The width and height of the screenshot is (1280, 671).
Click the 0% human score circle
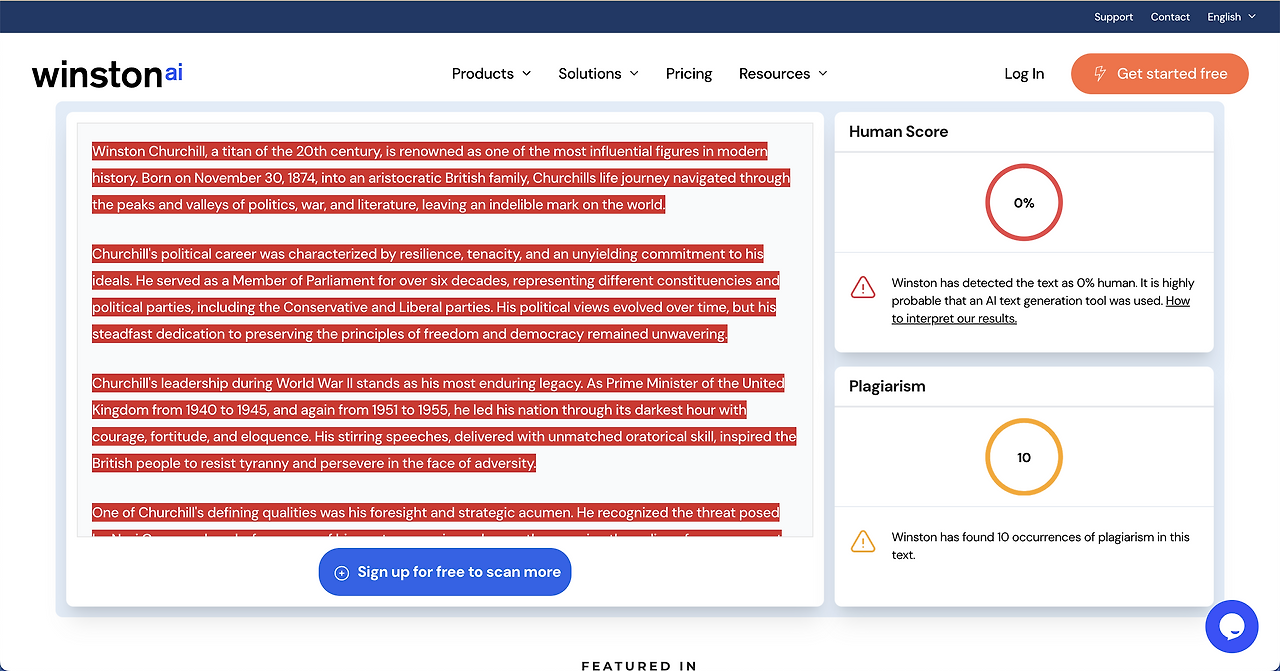pos(1024,203)
